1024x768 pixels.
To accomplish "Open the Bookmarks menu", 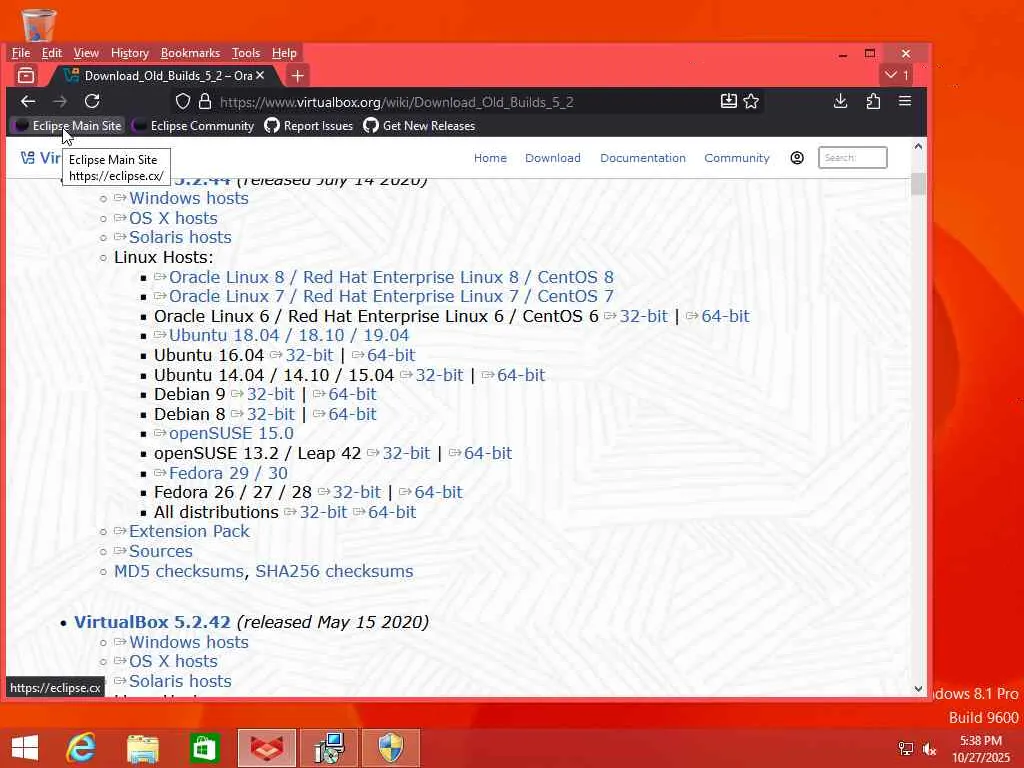I will point(190,53).
